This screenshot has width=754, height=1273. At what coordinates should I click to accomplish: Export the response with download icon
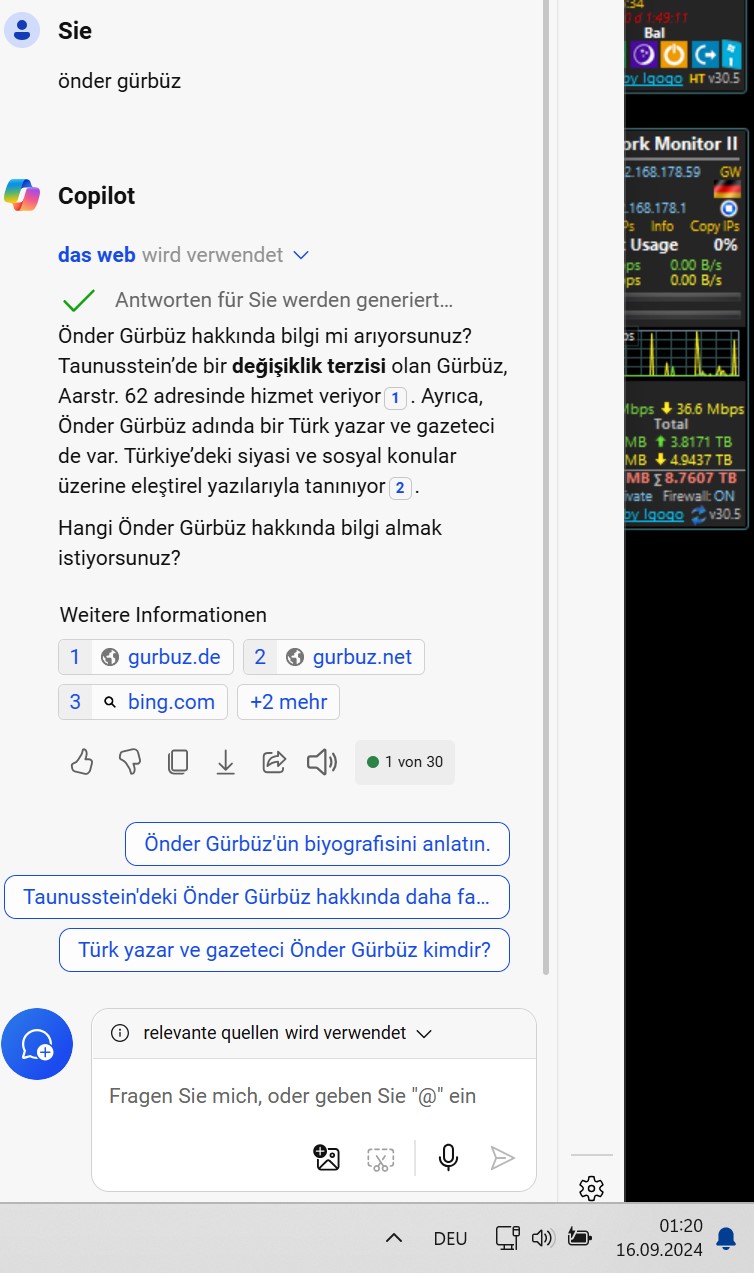pos(226,763)
